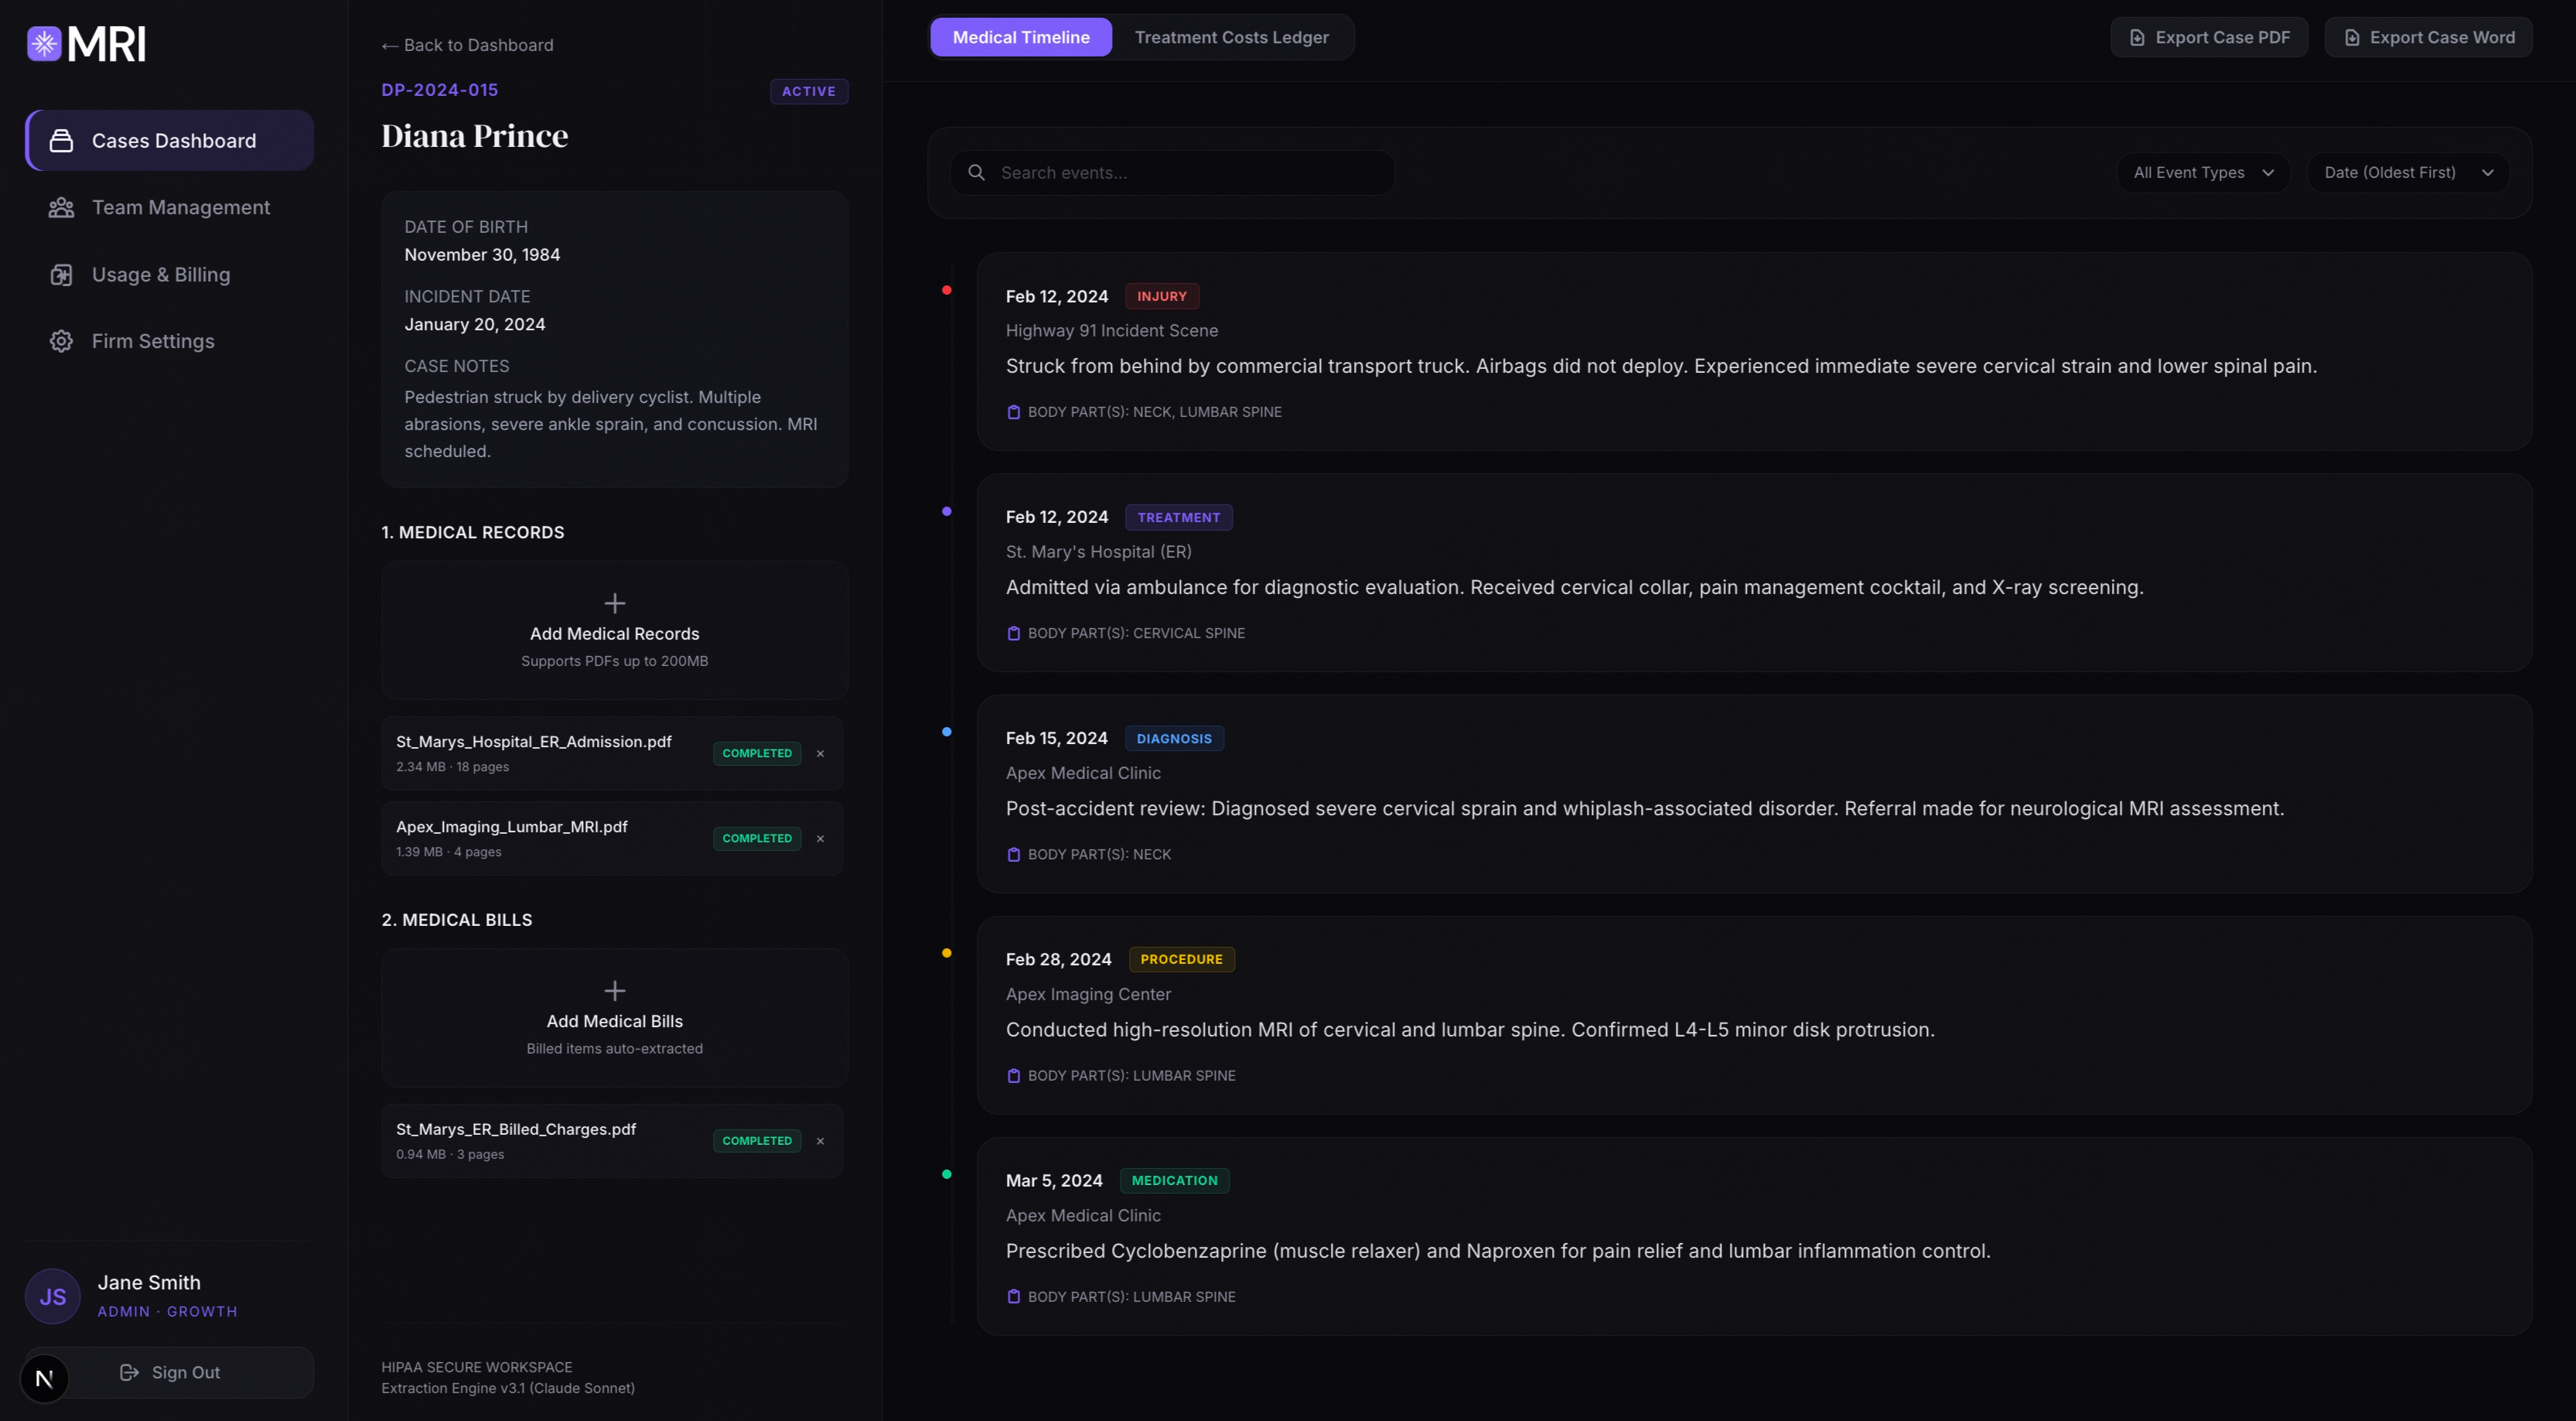Click the MRI snowflake logo icon
Viewport: 2576px width, 1421px height.
tap(44, 44)
